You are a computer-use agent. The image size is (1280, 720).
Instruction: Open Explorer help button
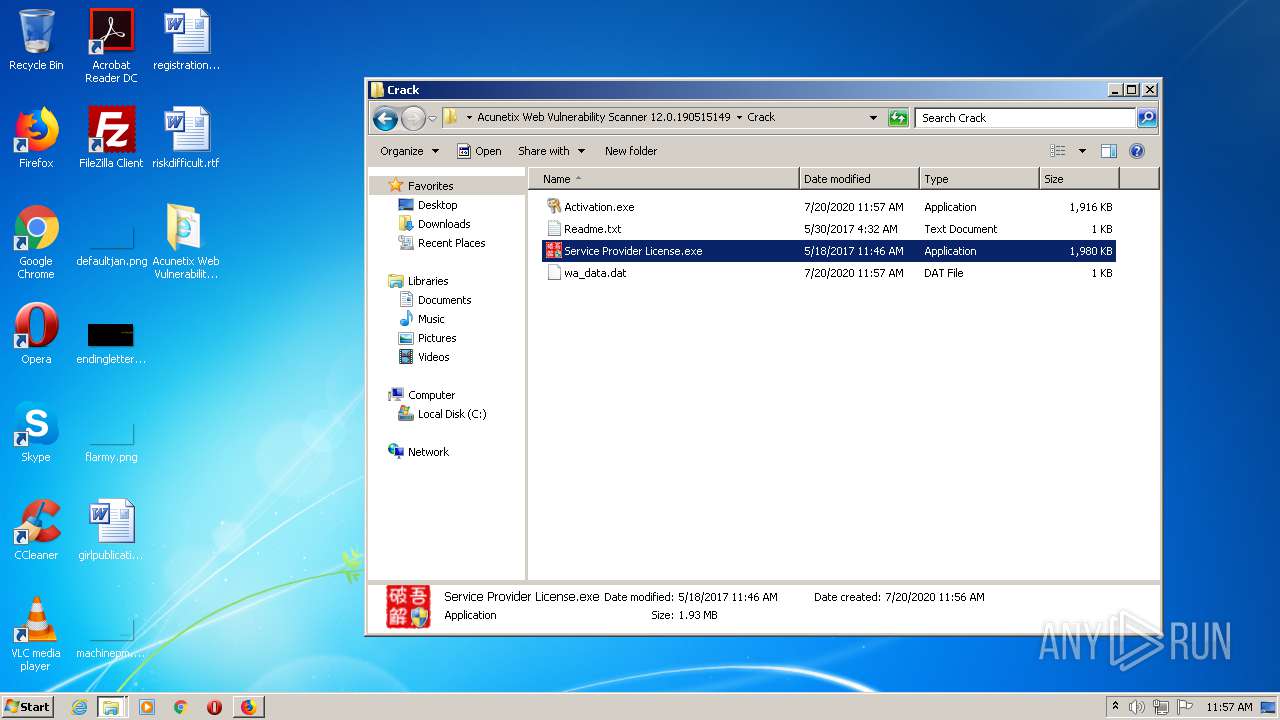click(1137, 151)
